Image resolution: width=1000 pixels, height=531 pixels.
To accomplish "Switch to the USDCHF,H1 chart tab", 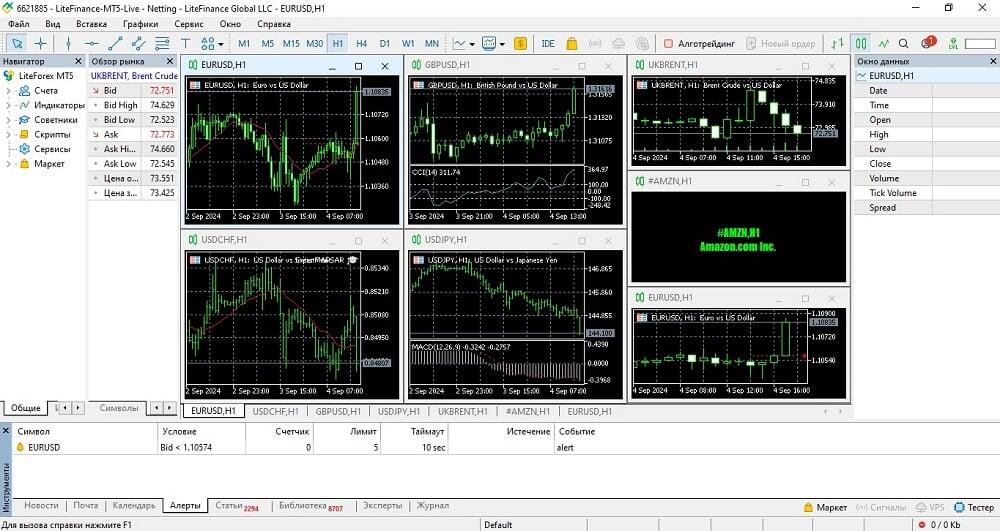I will (275, 411).
